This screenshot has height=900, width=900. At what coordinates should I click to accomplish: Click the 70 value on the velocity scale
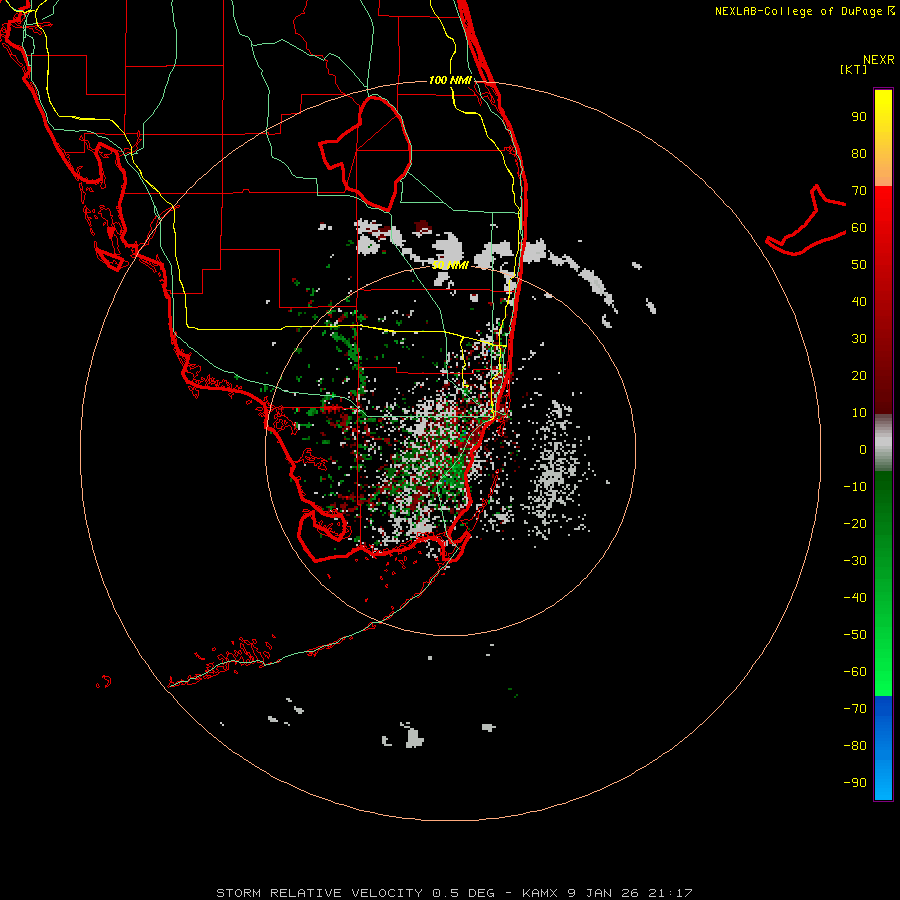859,191
